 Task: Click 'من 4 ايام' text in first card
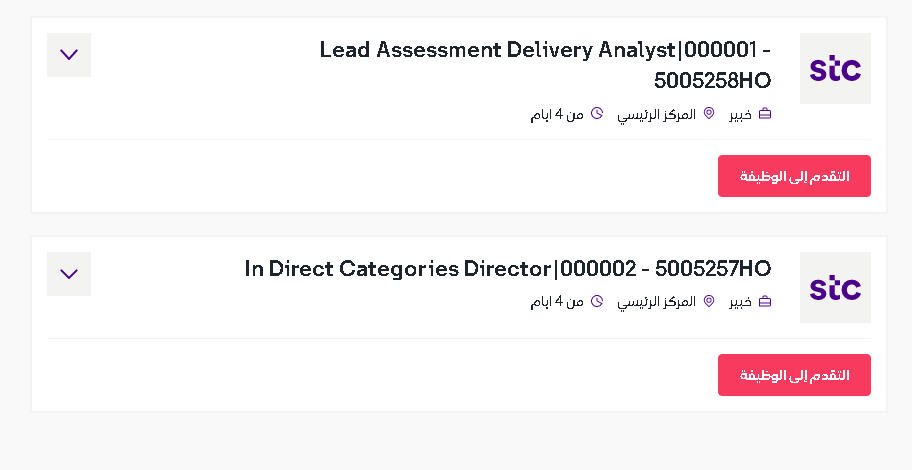(557, 115)
